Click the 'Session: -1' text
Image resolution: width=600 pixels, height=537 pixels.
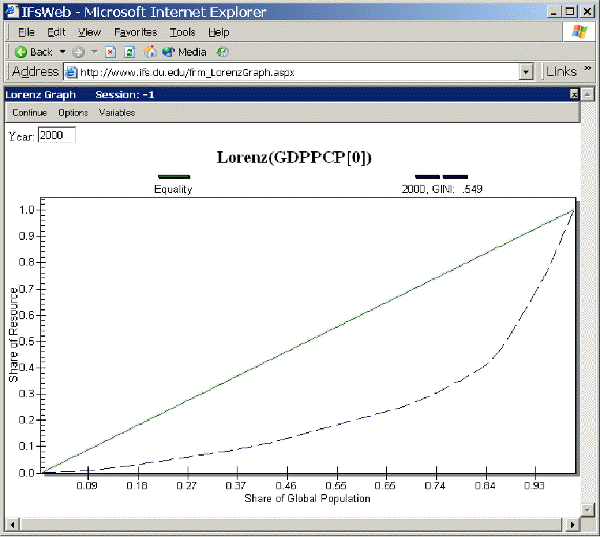[x=125, y=95]
